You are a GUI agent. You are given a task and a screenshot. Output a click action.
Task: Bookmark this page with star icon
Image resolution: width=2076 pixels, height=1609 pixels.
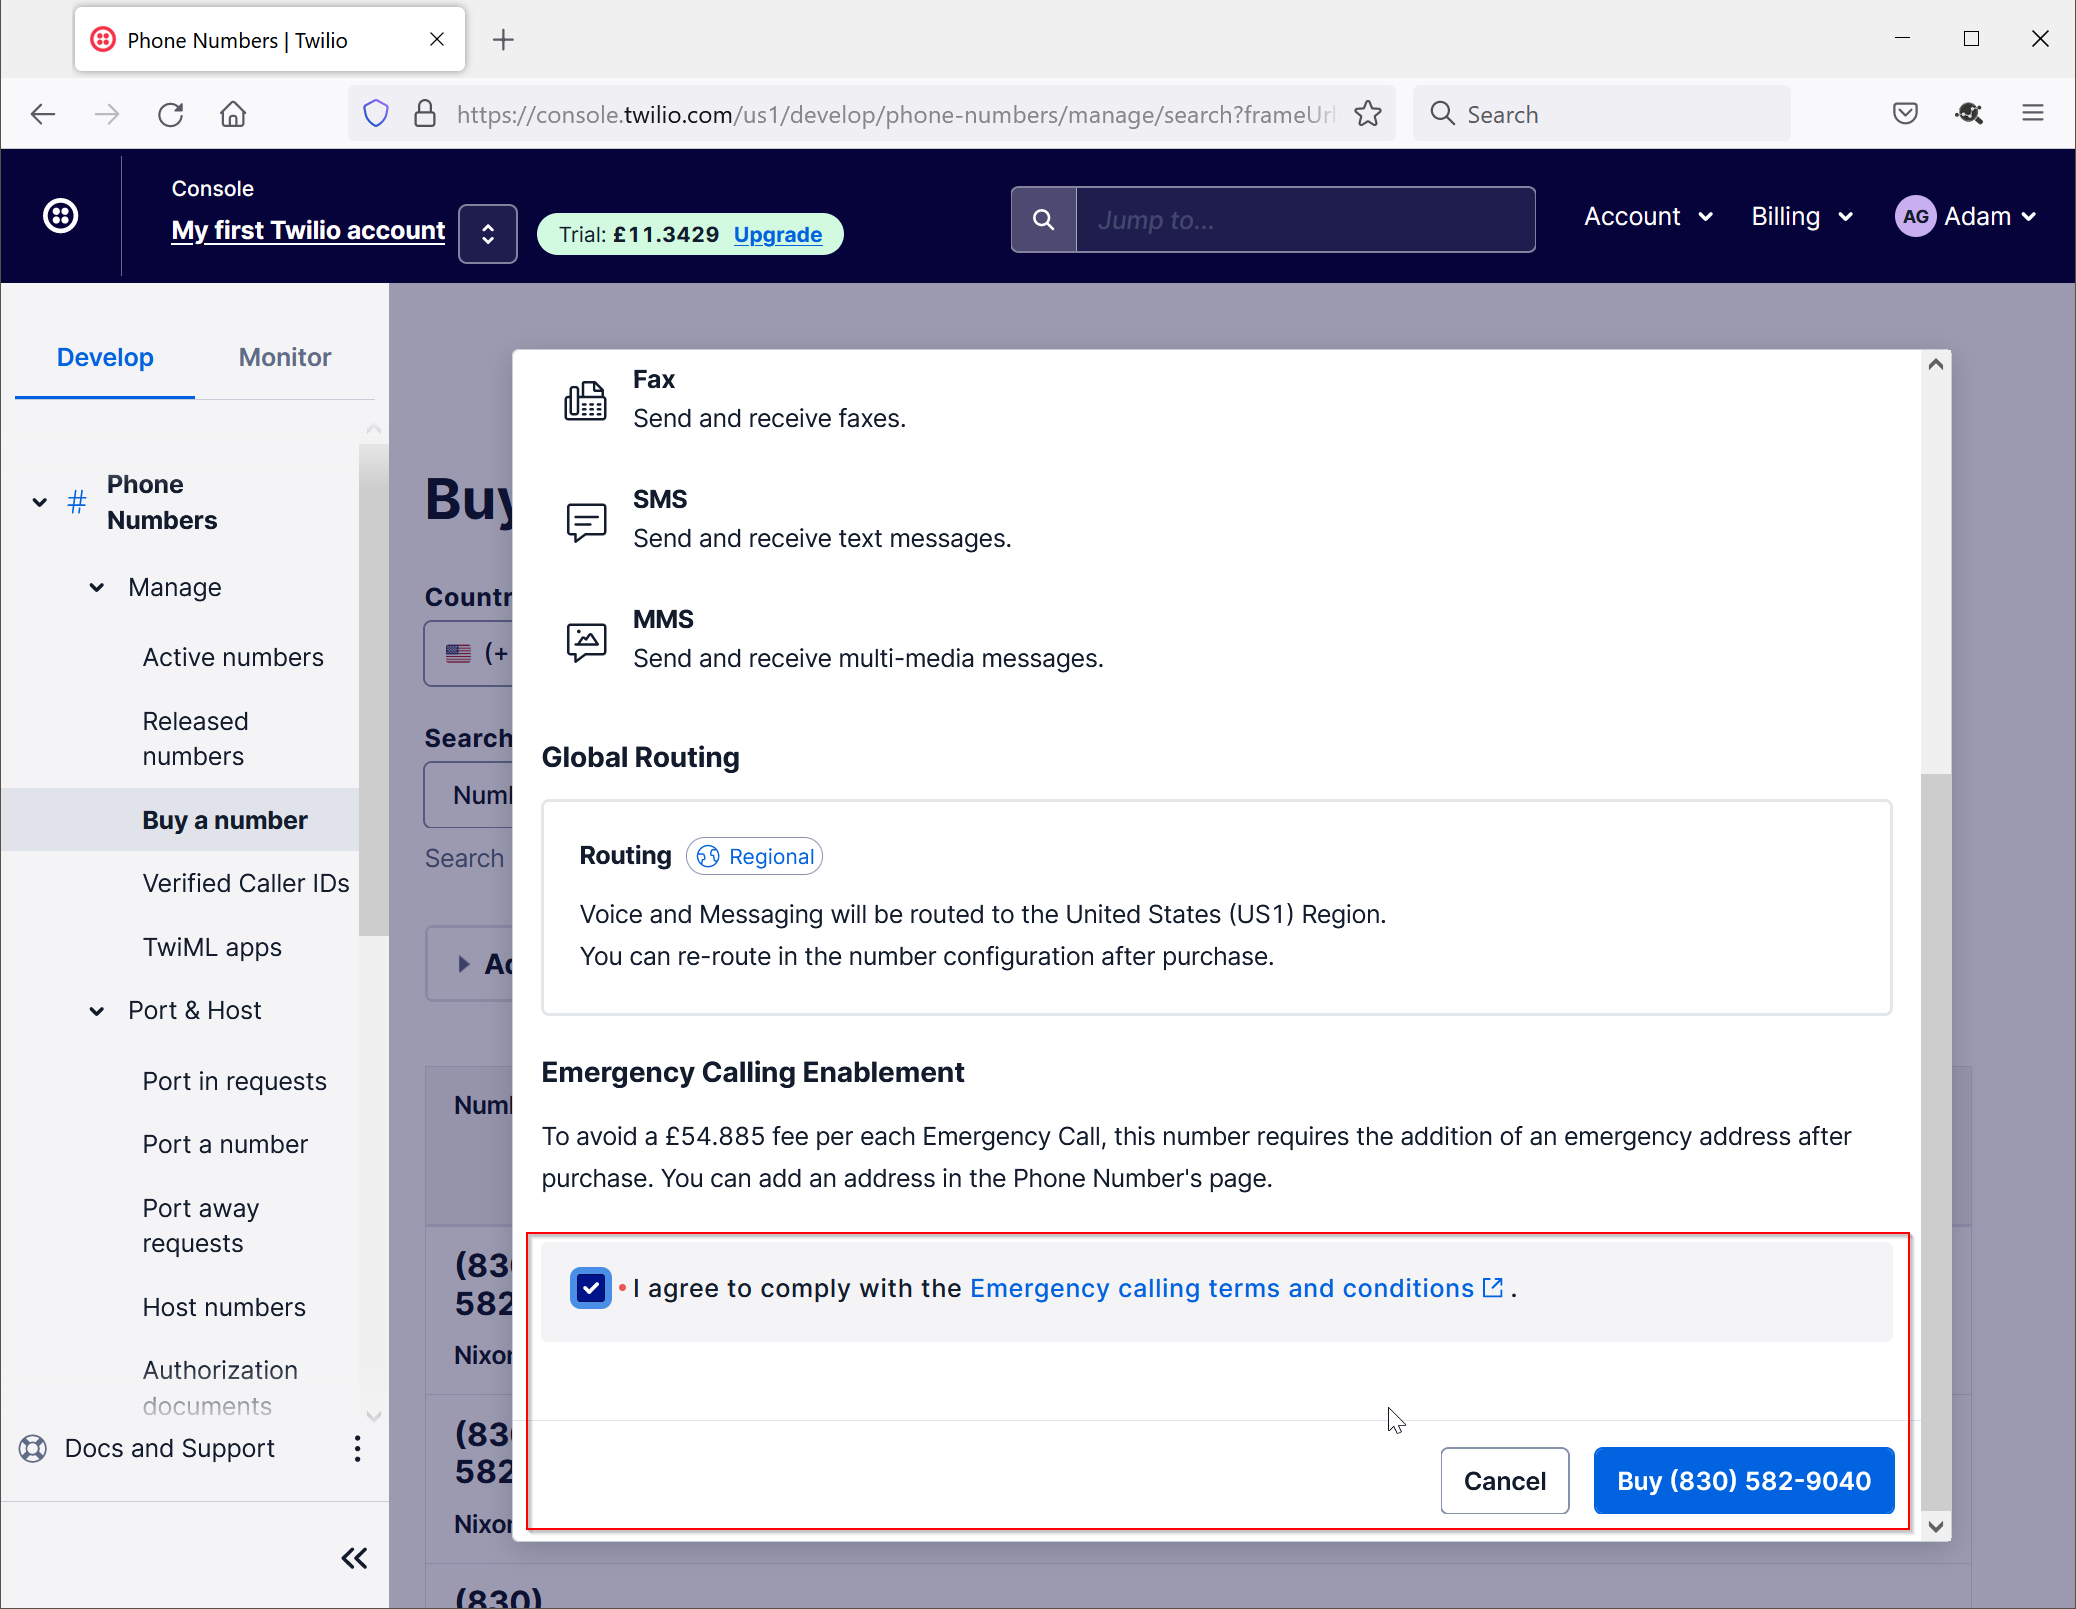(x=1368, y=114)
